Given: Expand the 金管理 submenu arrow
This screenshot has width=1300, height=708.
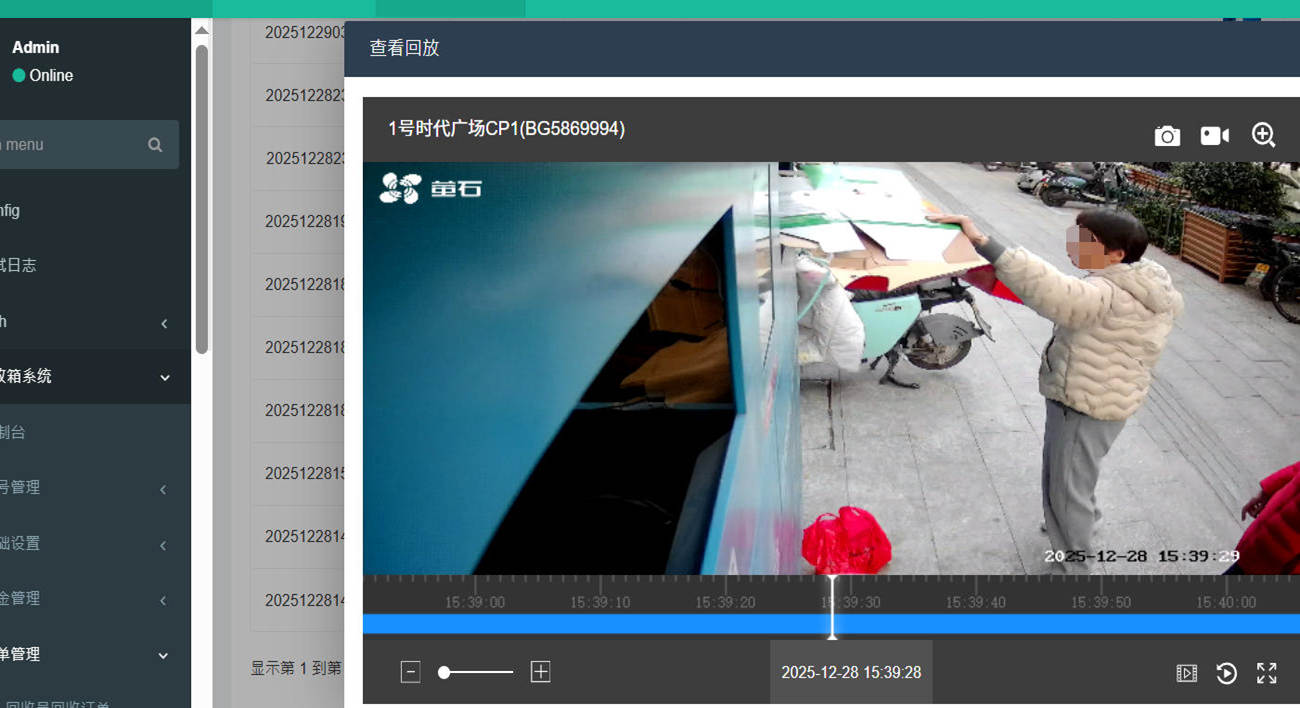Looking at the screenshot, I should 164,600.
